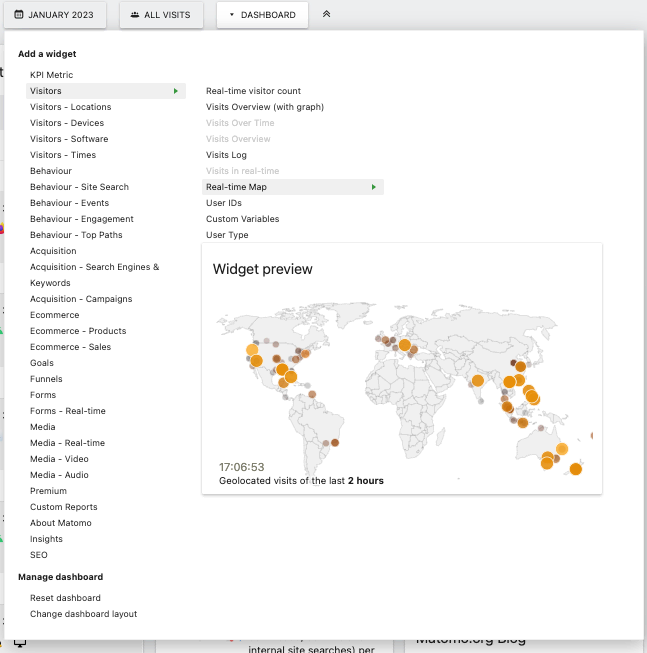This screenshot has height=653, width=647.
Task: Choose Visitors - Locations category
Action: click(70, 107)
